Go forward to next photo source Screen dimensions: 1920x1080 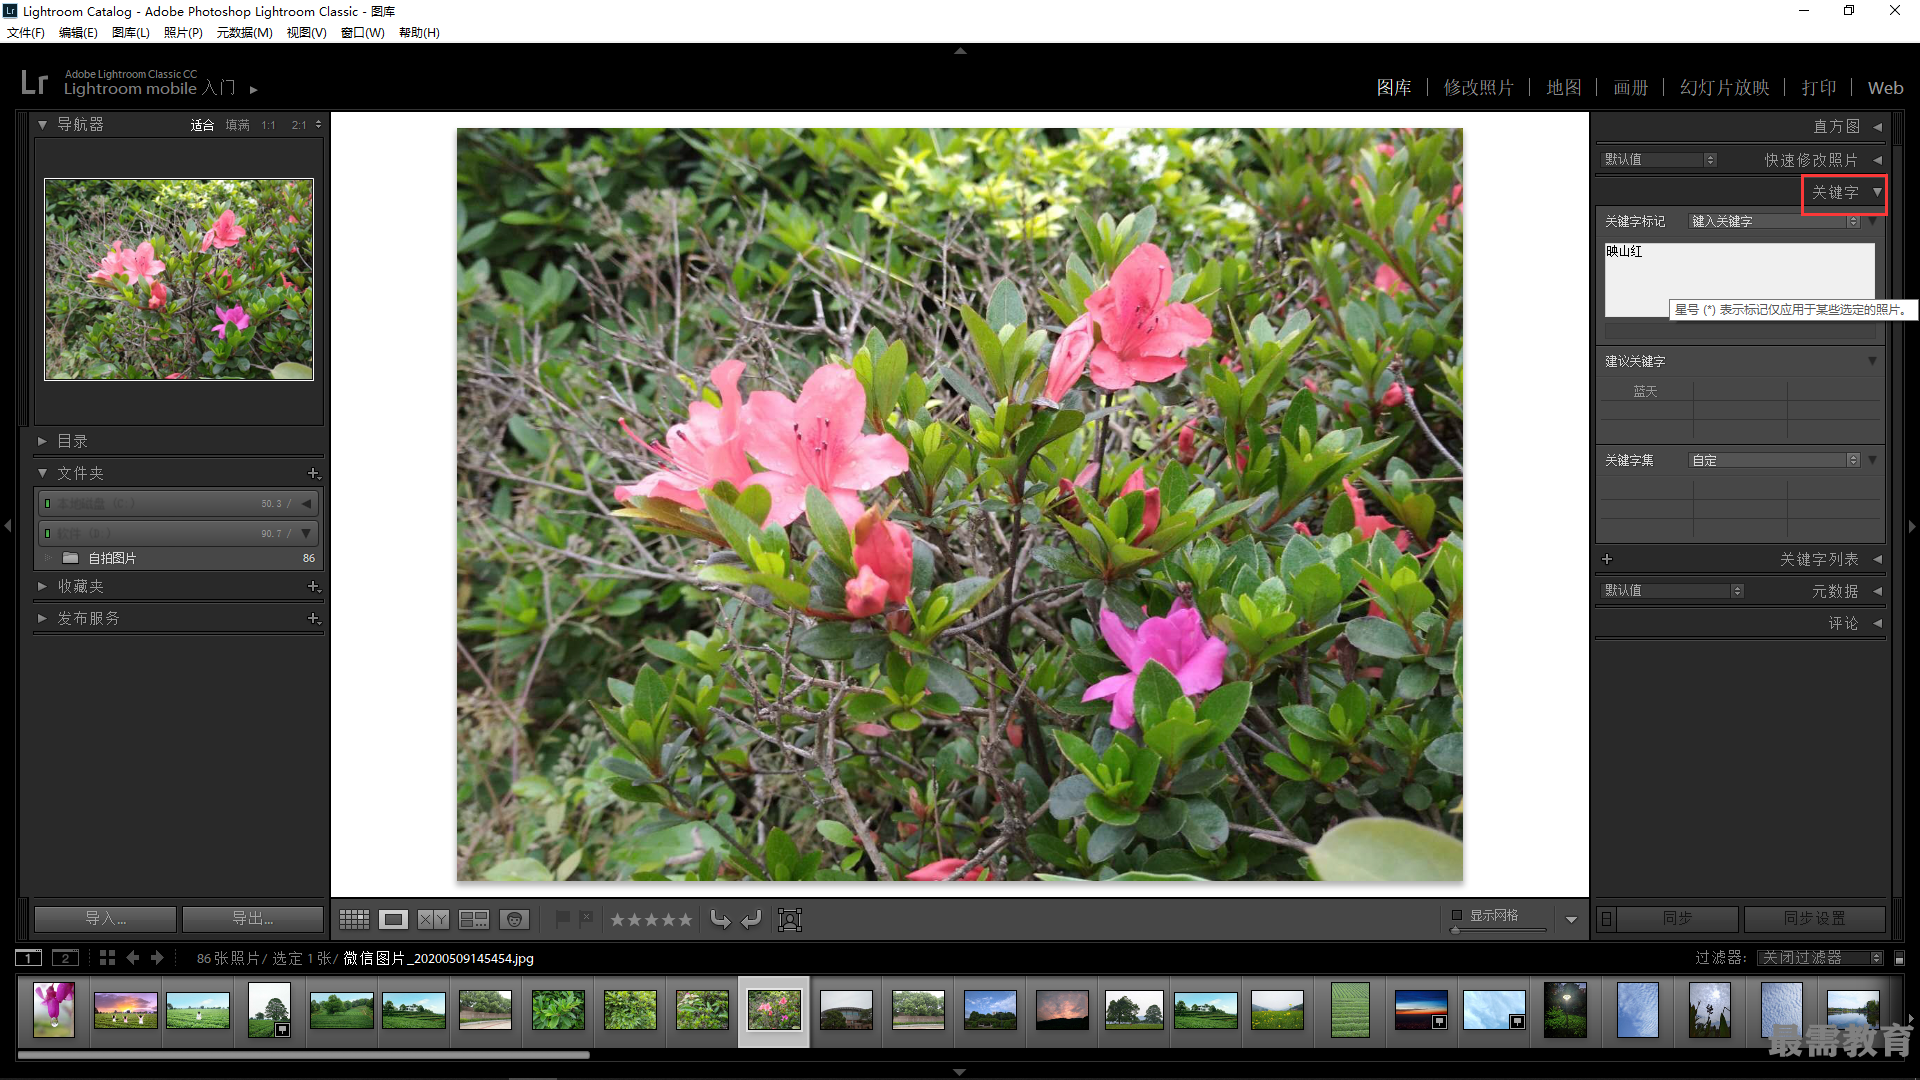[x=157, y=958]
